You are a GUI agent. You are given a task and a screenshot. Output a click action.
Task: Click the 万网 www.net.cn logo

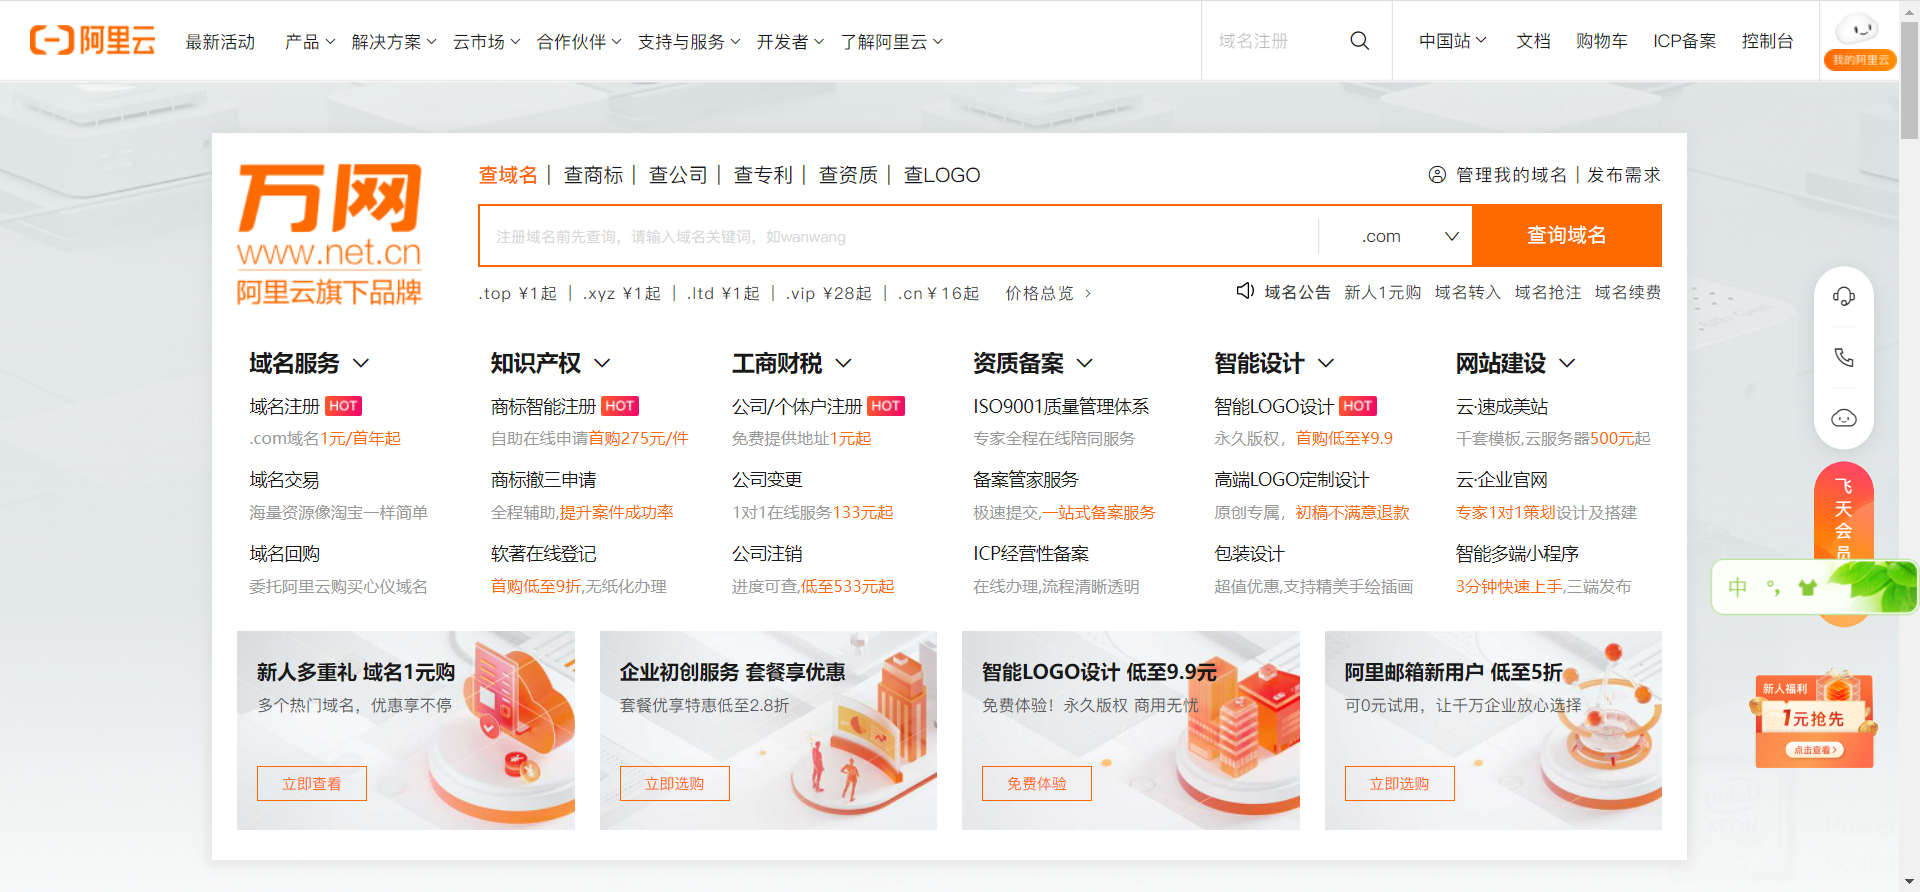[329, 234]
